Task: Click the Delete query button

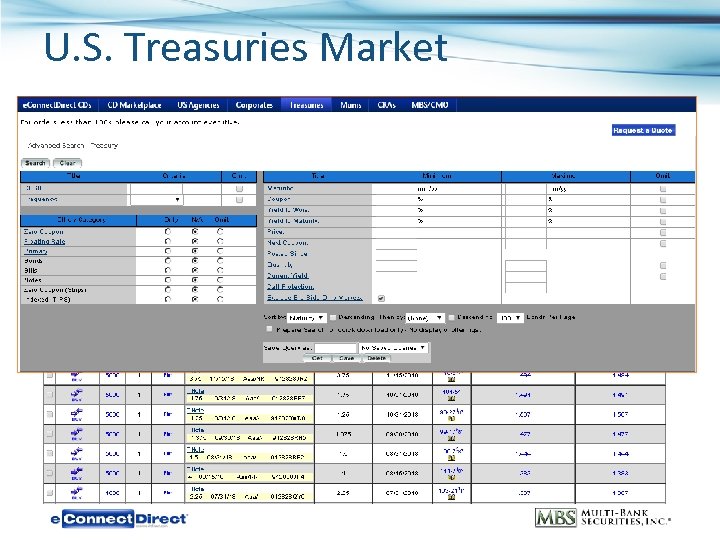Action: [x=377, y=358]
